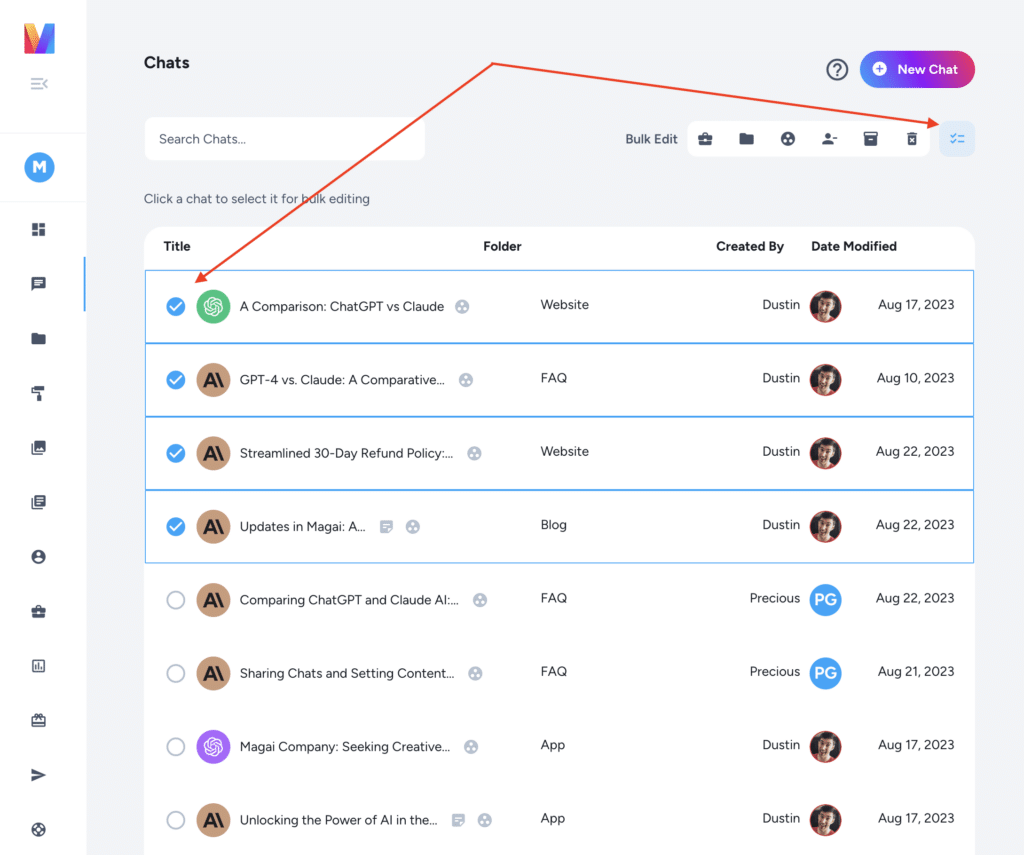Focus the Search Chats field
This screenshot has height=855, width=1024.
(285, 139)
